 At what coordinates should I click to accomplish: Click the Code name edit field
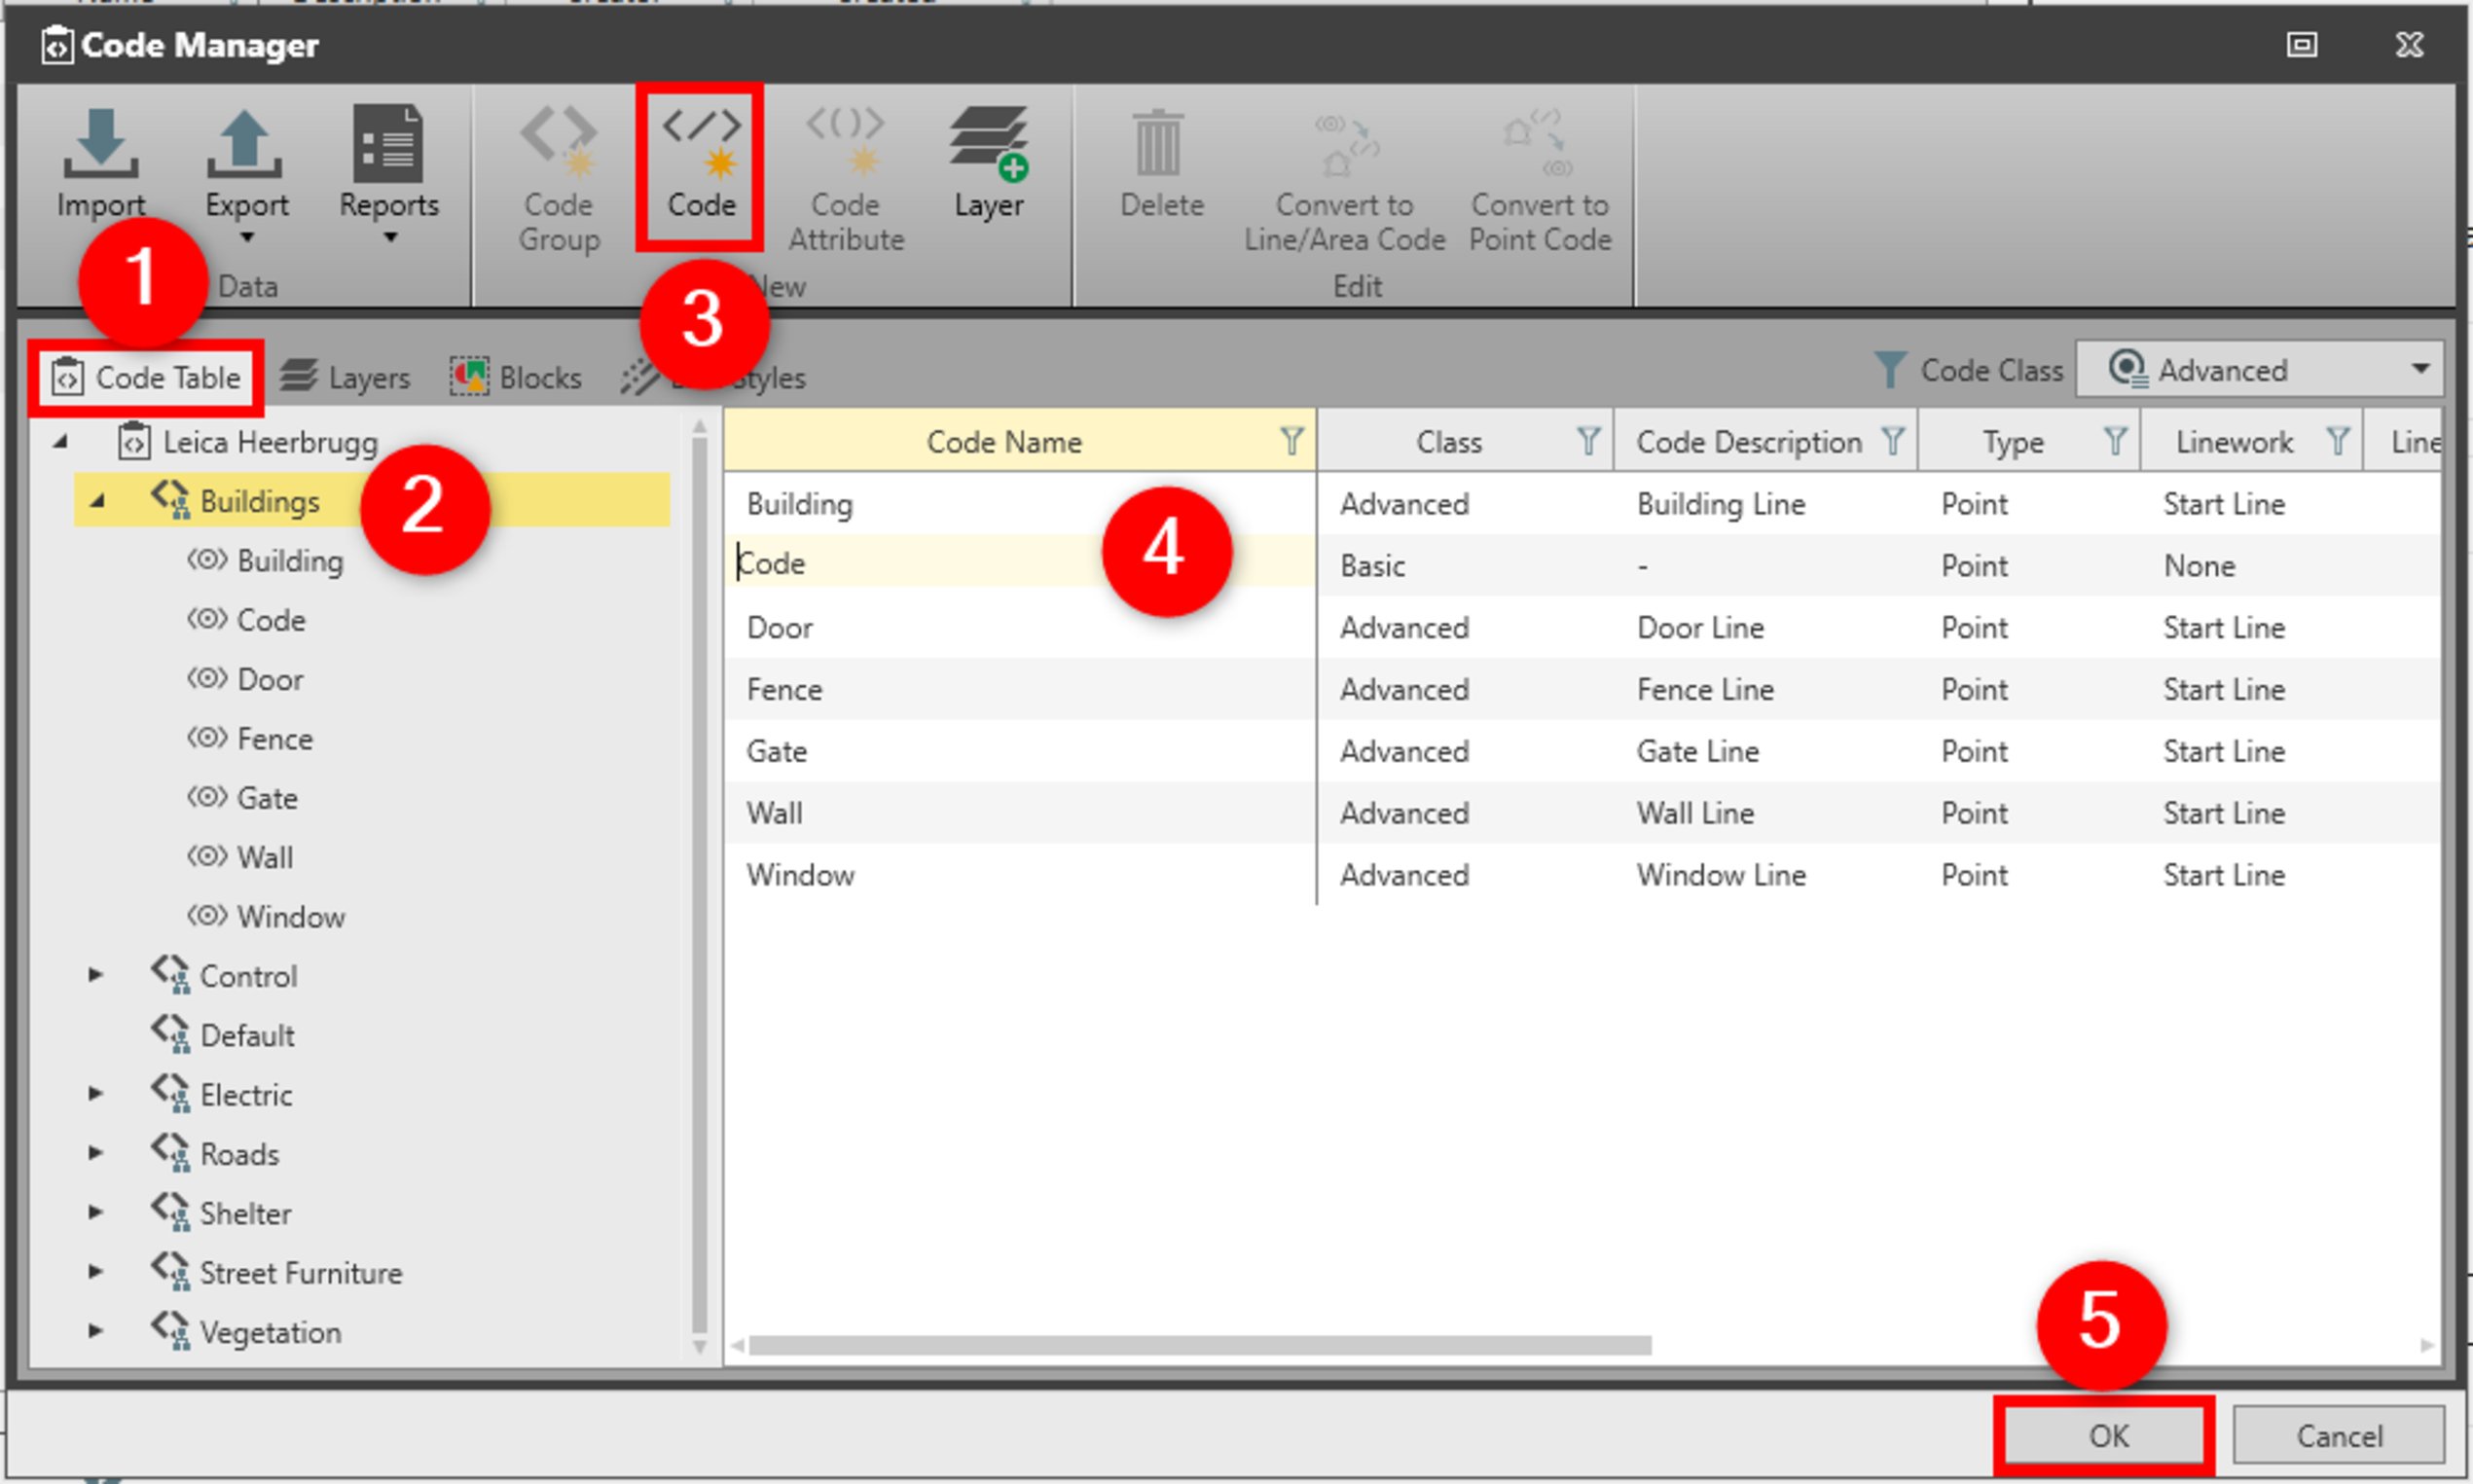click(1020, 563)
